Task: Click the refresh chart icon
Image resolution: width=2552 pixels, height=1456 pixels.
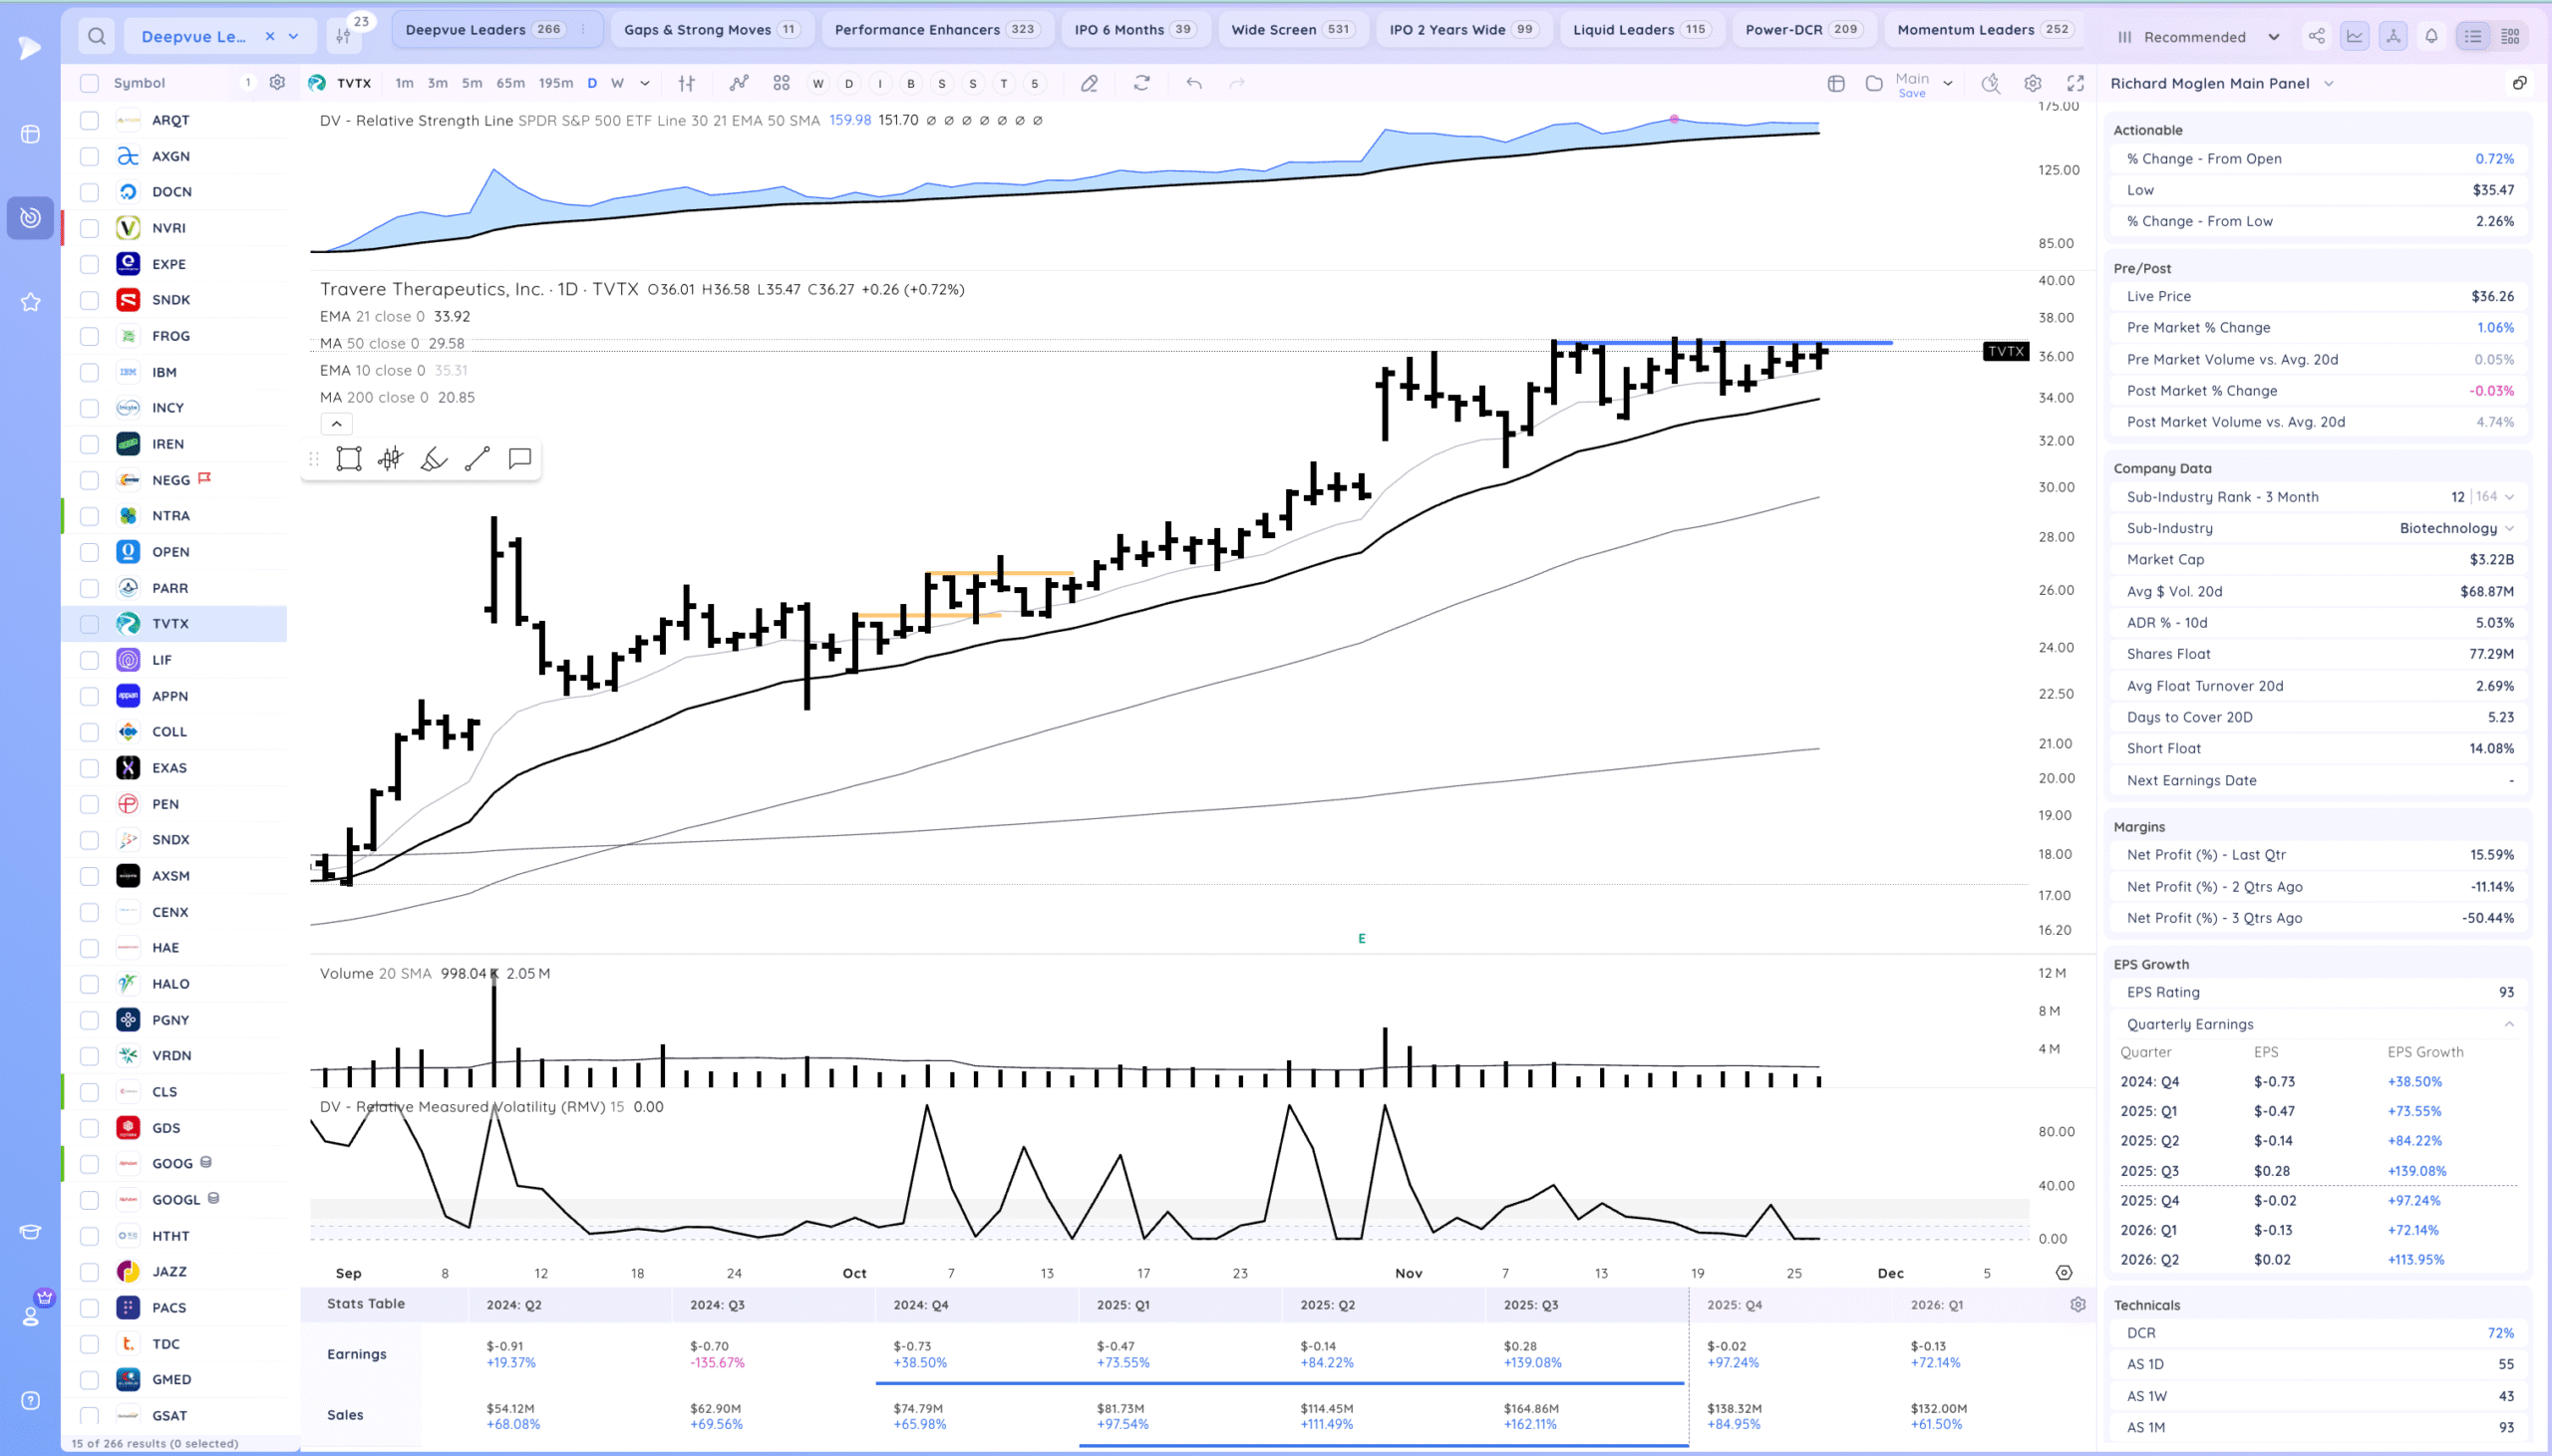Action: click(x=1141, y=83)
